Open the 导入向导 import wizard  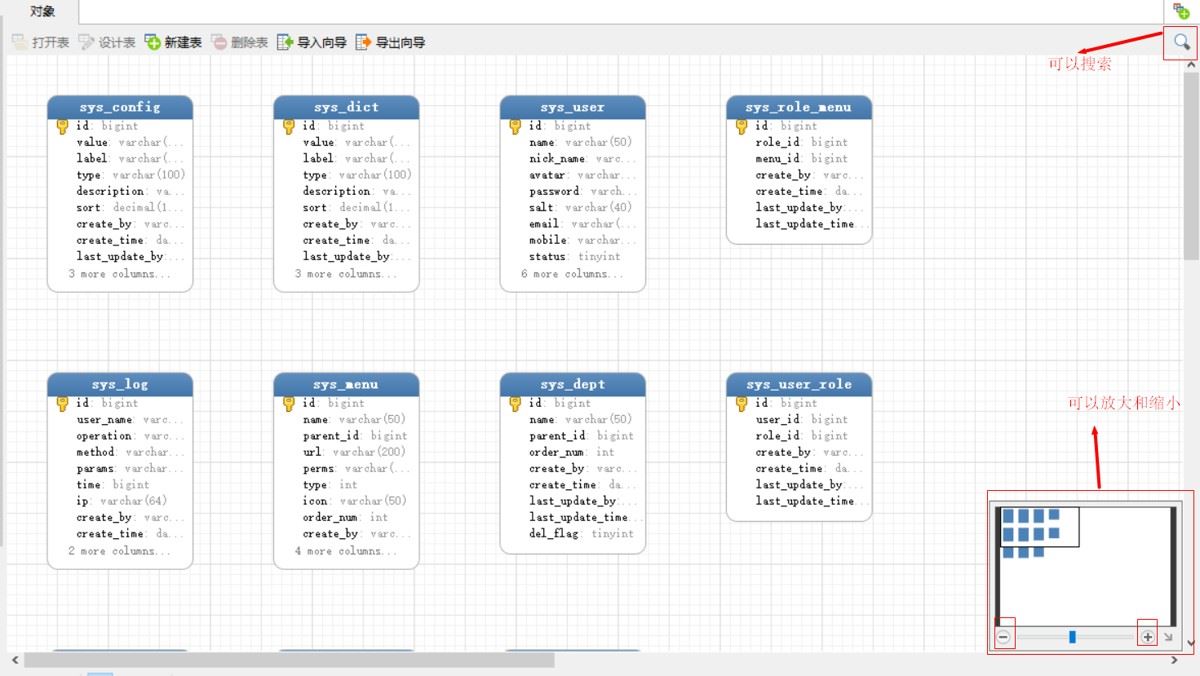coord(311,42)
